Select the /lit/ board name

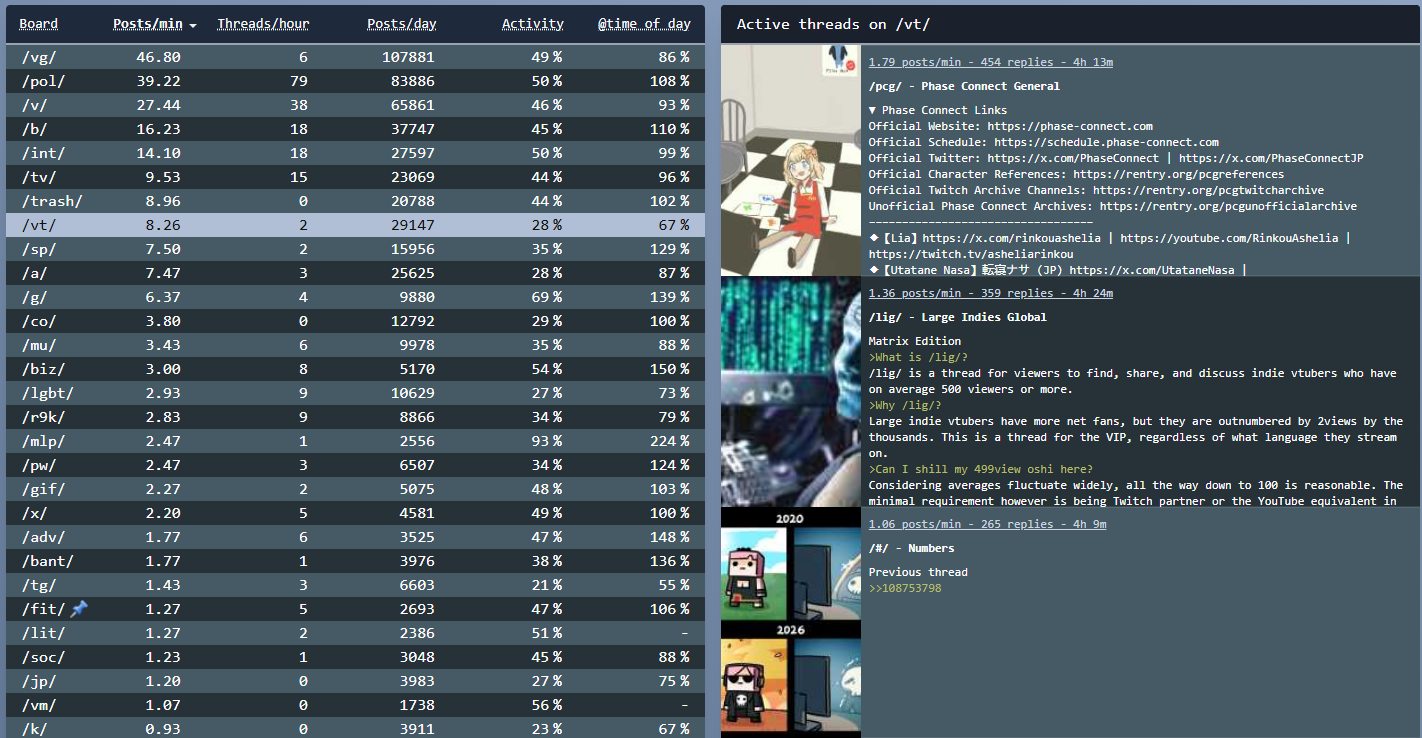[x=43, y=633]
